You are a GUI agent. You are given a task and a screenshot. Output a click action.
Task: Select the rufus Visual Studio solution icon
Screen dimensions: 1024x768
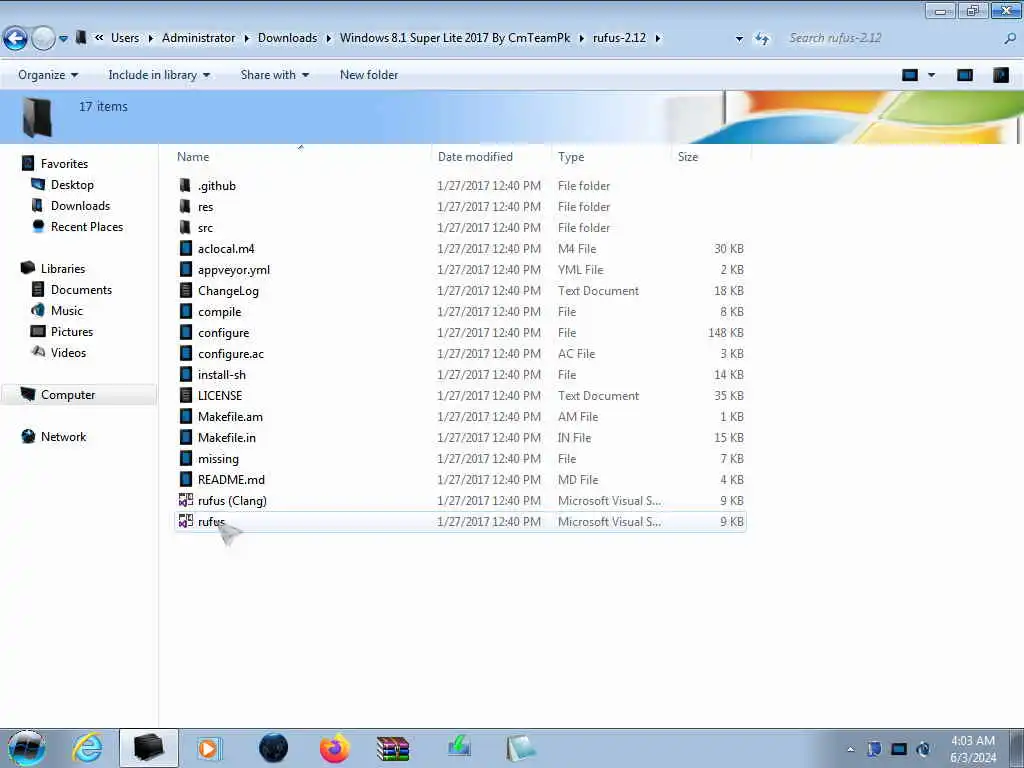pos(185,521)
